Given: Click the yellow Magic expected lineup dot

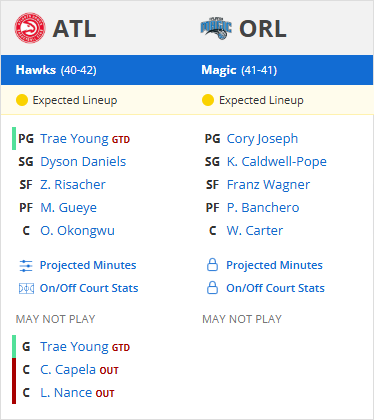Looking at the screenshot, I should click(x=208, y=100).
